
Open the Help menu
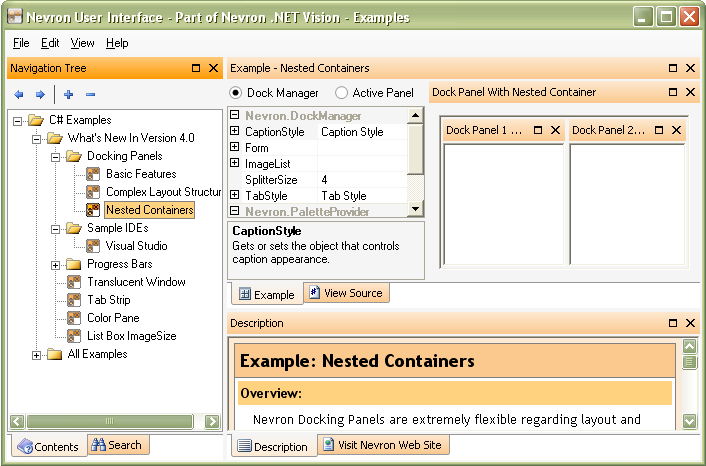(x=117, y=43)
